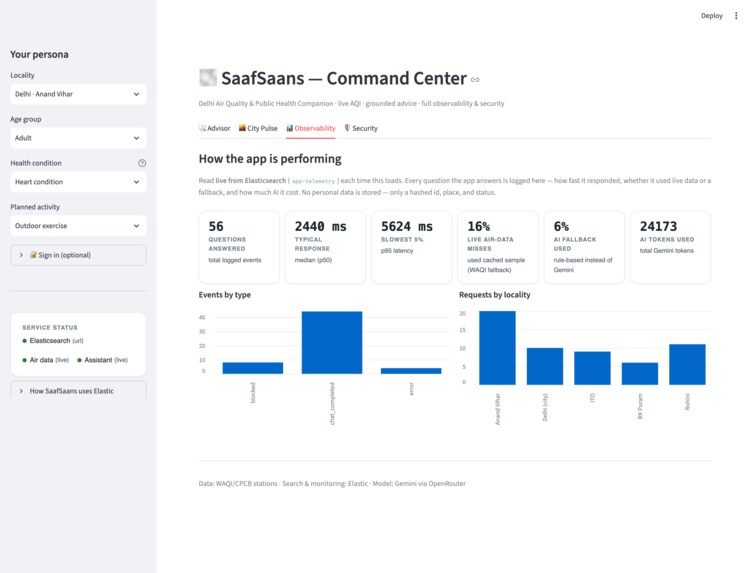
Task: Click the 'How the app is performing' heading
Action: [x=270, y=159]
